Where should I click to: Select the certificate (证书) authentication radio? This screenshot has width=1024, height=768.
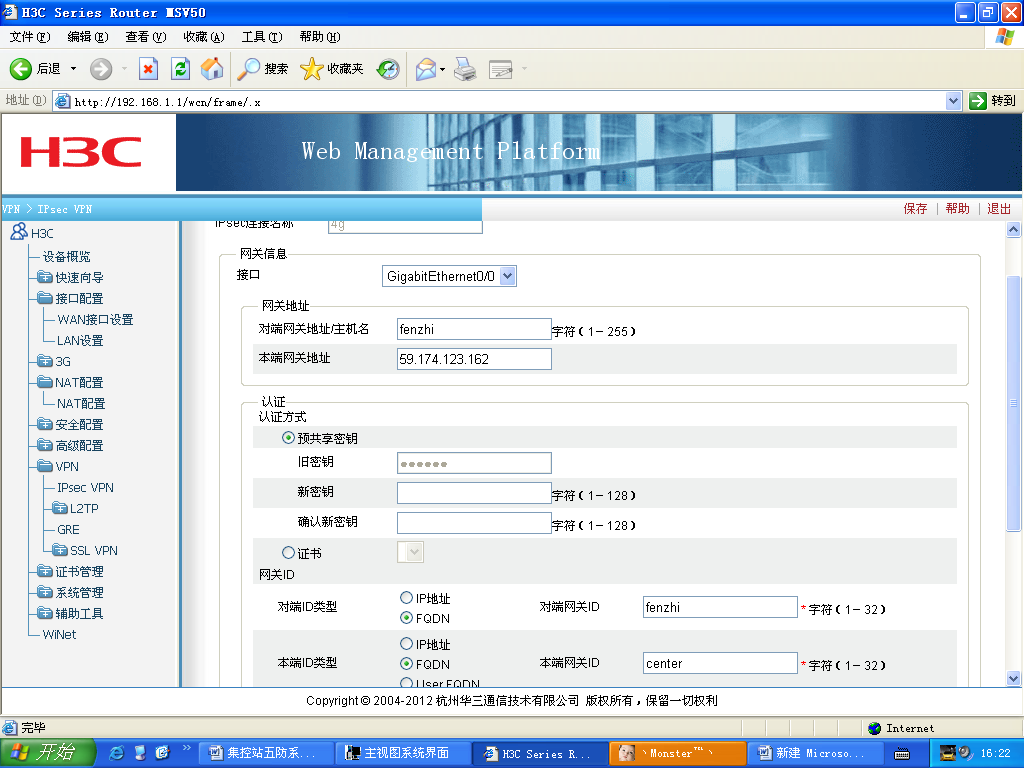289,552
